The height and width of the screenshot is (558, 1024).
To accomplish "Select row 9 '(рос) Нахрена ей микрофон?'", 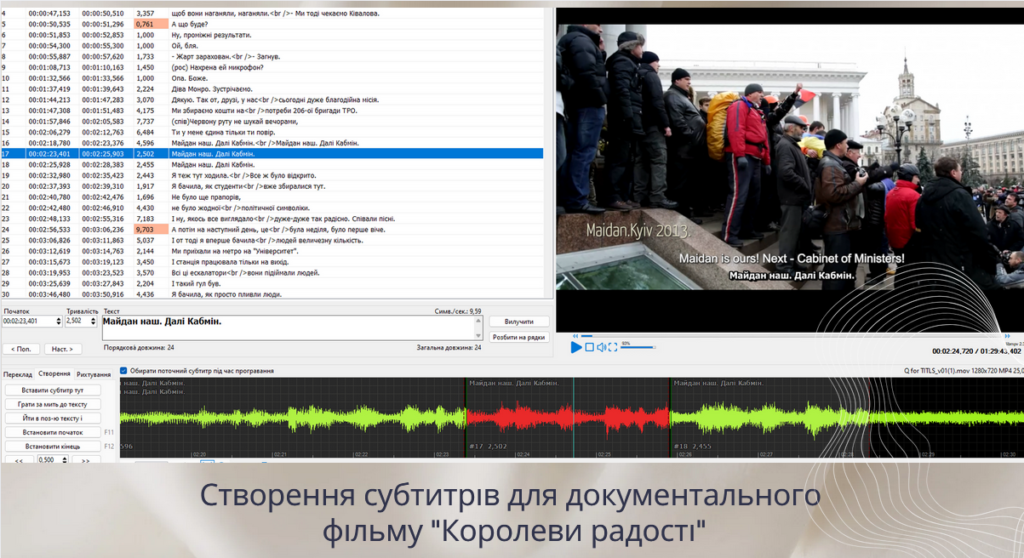I will tap(272, 67).
